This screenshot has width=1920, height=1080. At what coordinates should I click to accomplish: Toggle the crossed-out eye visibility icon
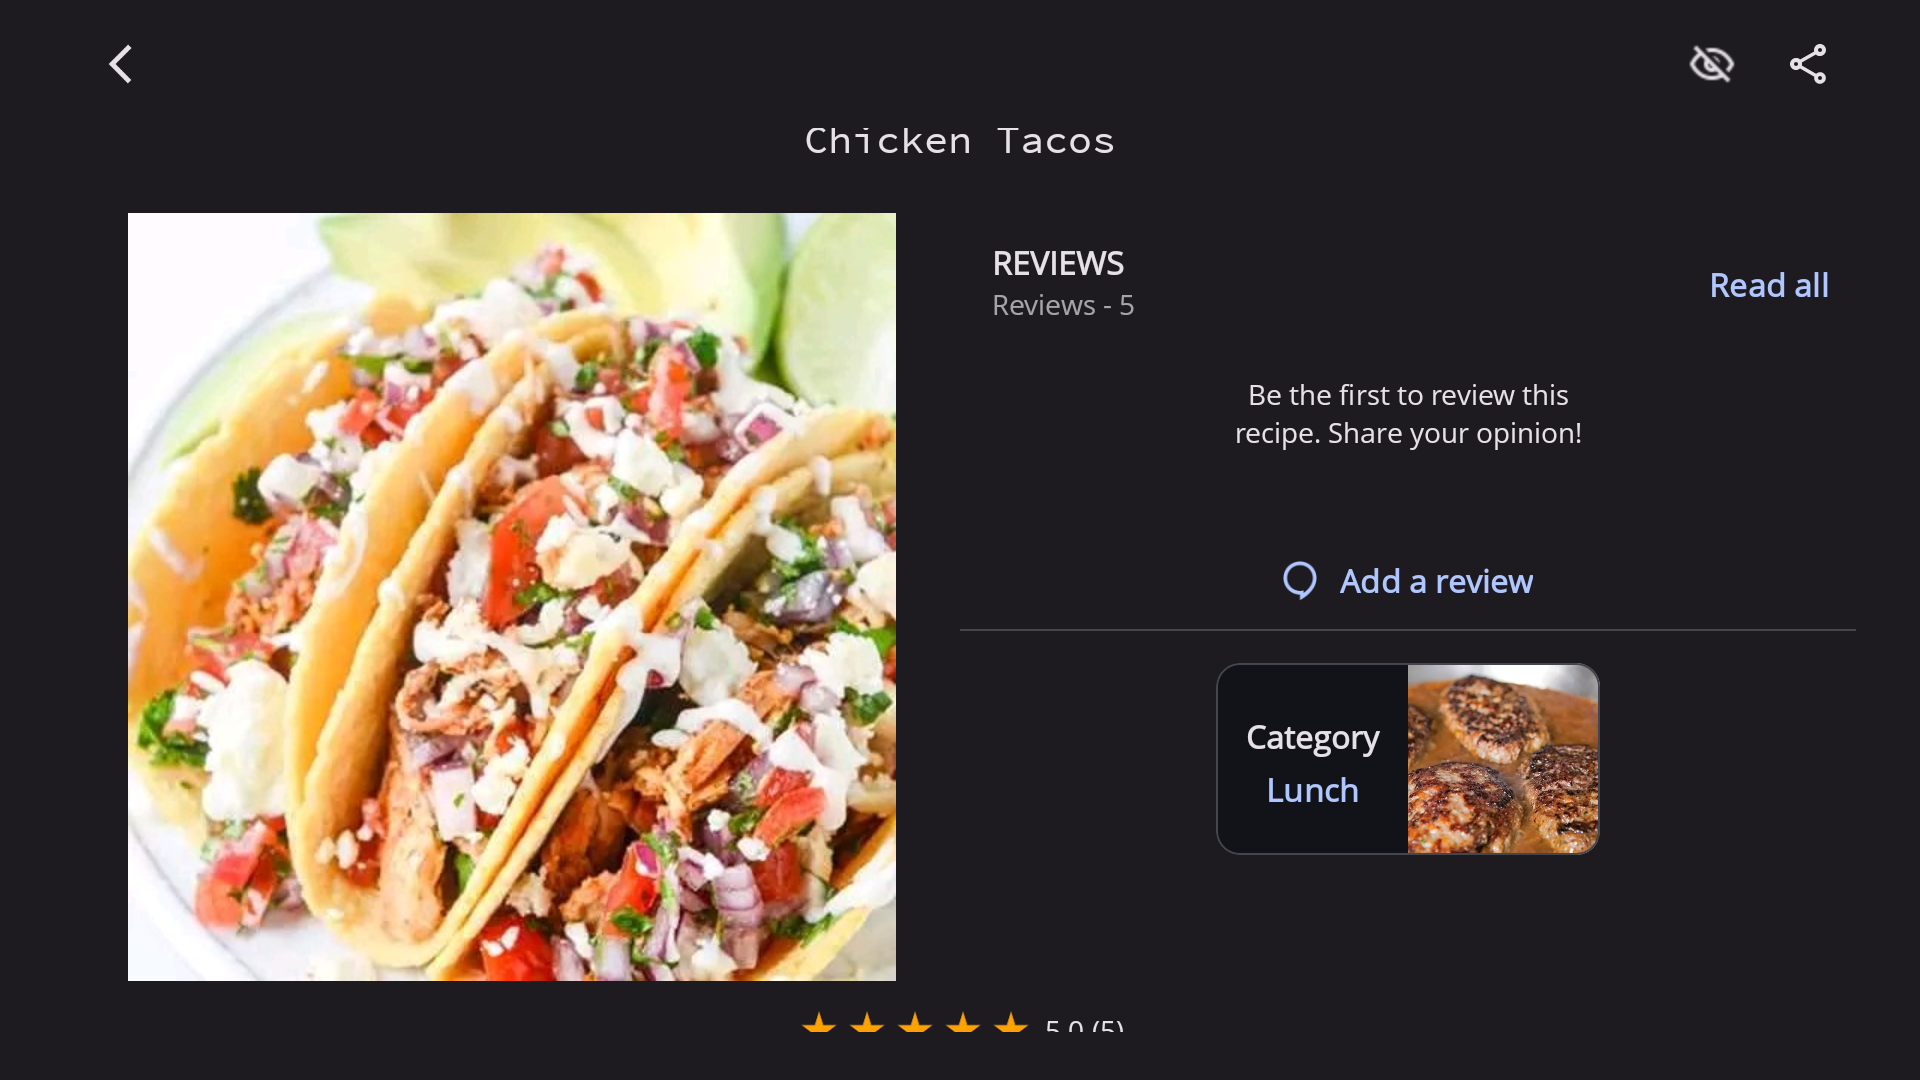[x=1711, y=64]
